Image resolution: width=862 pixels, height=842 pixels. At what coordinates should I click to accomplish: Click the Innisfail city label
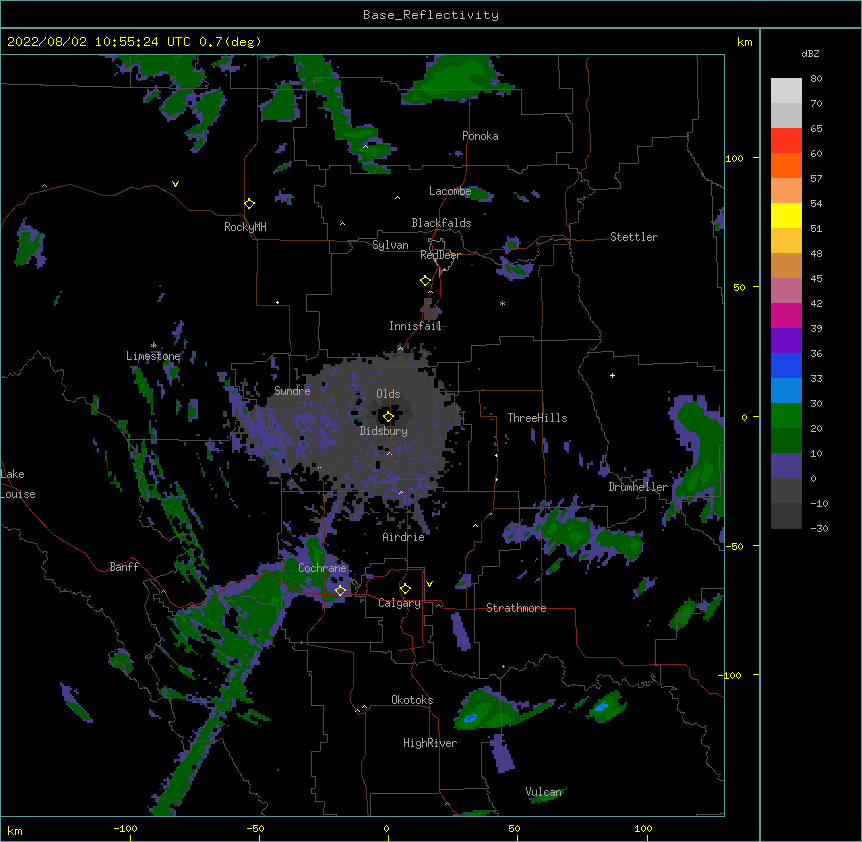click(x=415, y=326)
